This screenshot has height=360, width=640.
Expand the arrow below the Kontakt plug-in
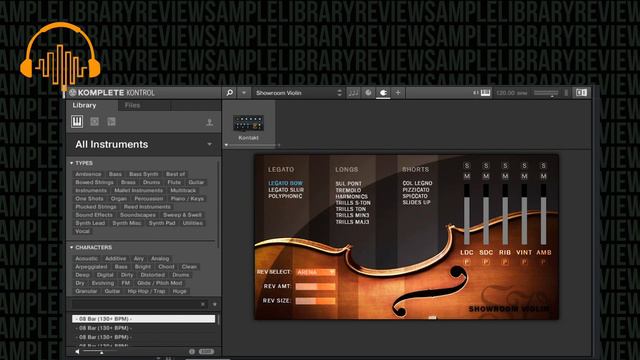click(227, 145)
